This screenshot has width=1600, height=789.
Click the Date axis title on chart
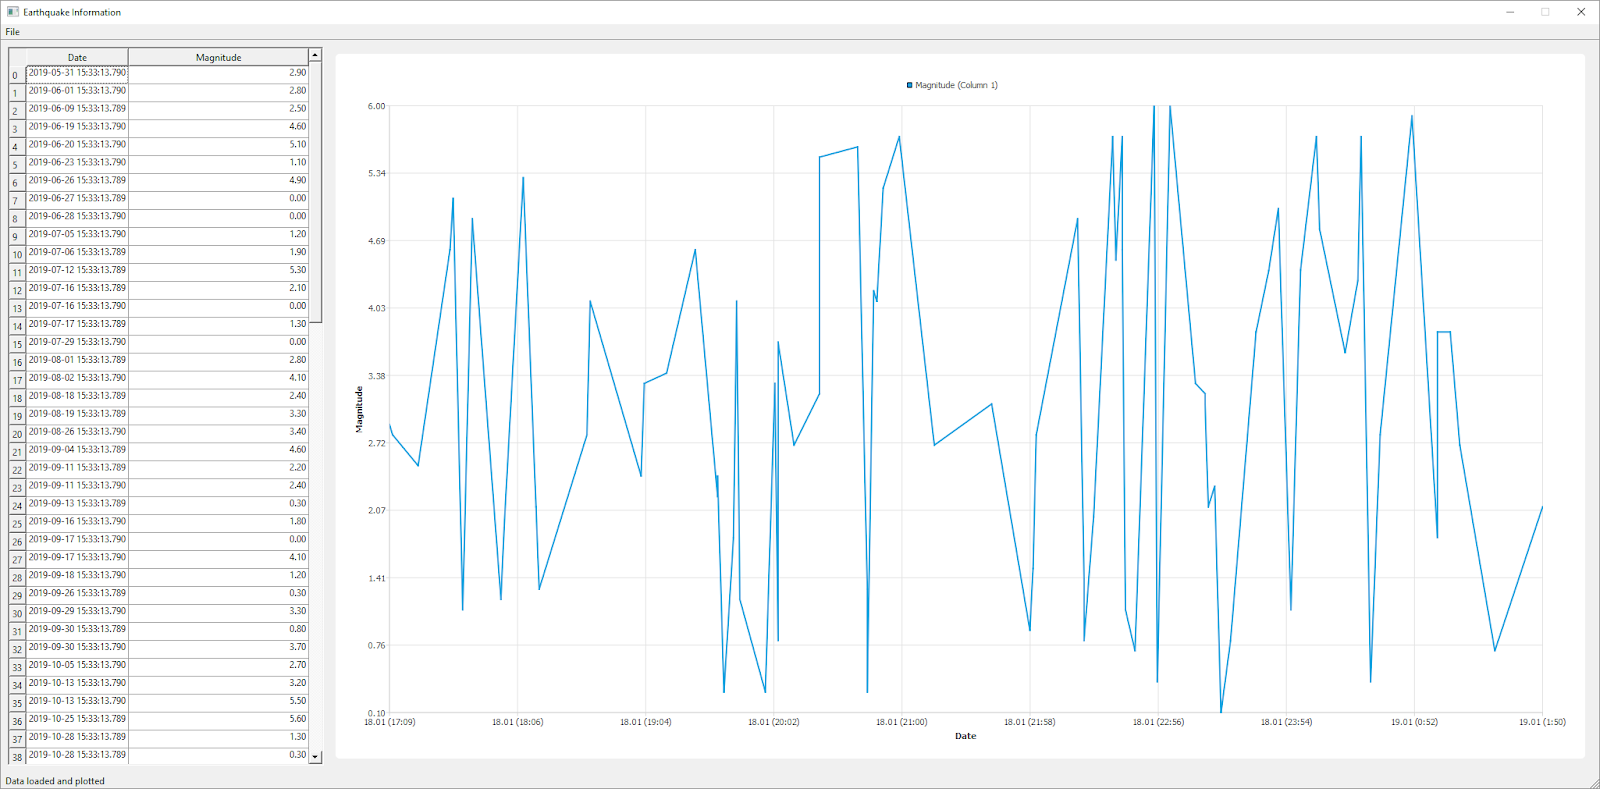pyautogui.click(x=965, y=736)
